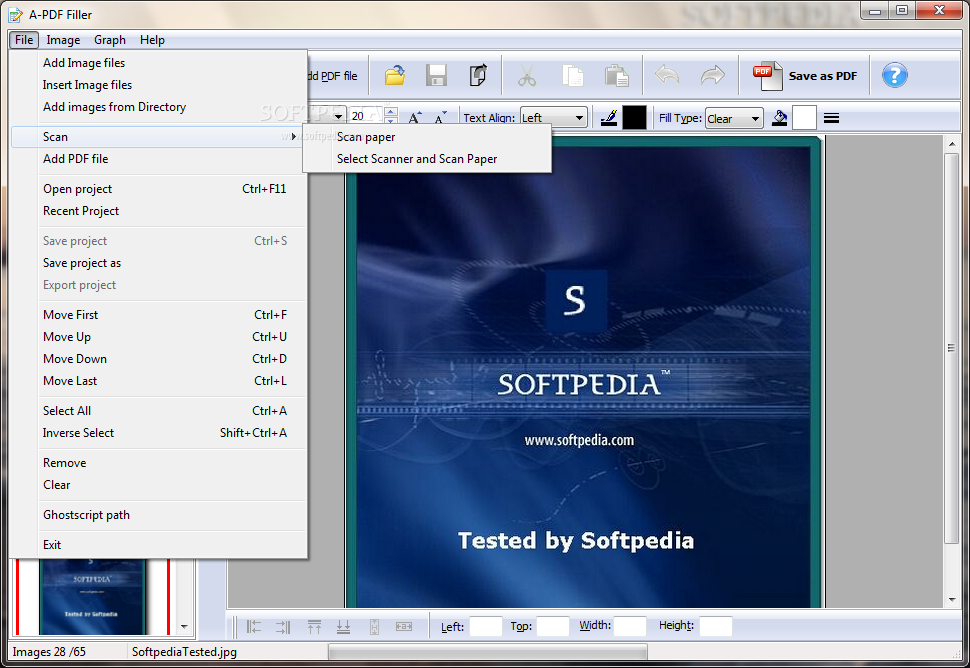
Task: Open the Image menu
Action: click(63, 40)
